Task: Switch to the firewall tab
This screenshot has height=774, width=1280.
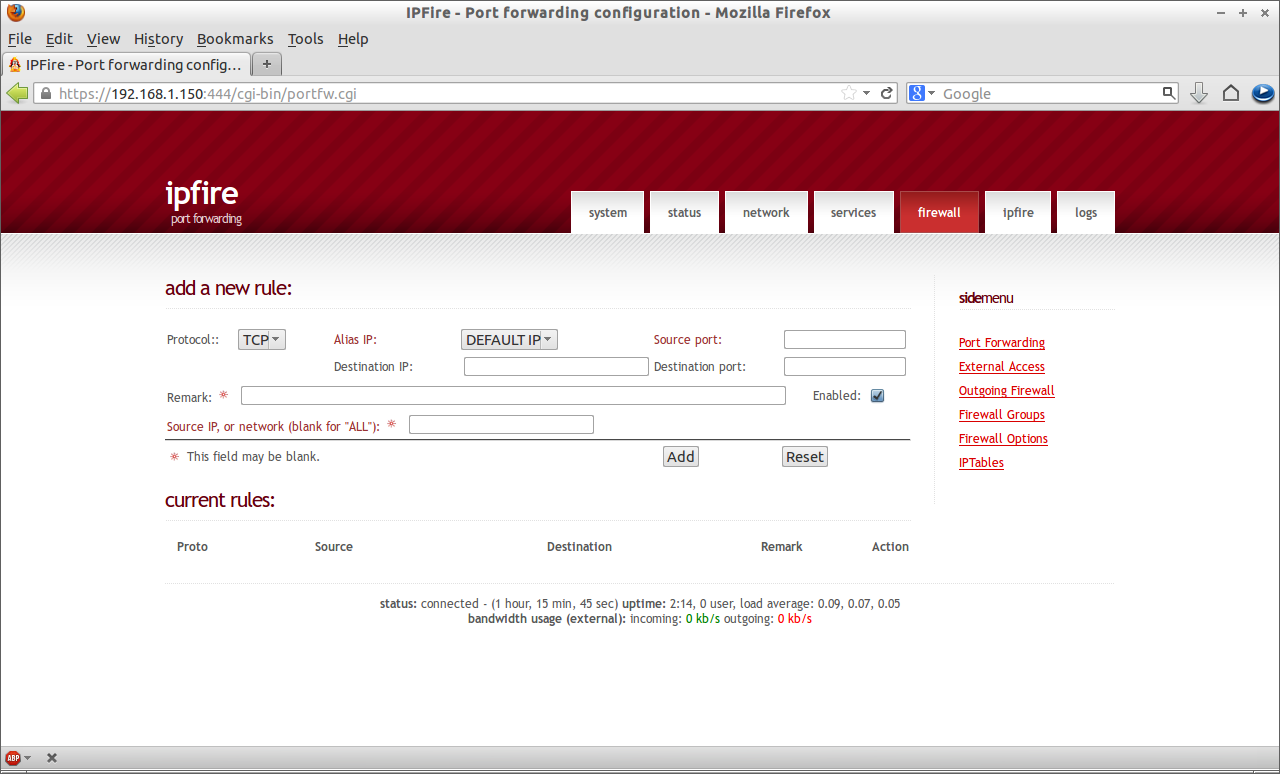Action: (x=939, y=212)
